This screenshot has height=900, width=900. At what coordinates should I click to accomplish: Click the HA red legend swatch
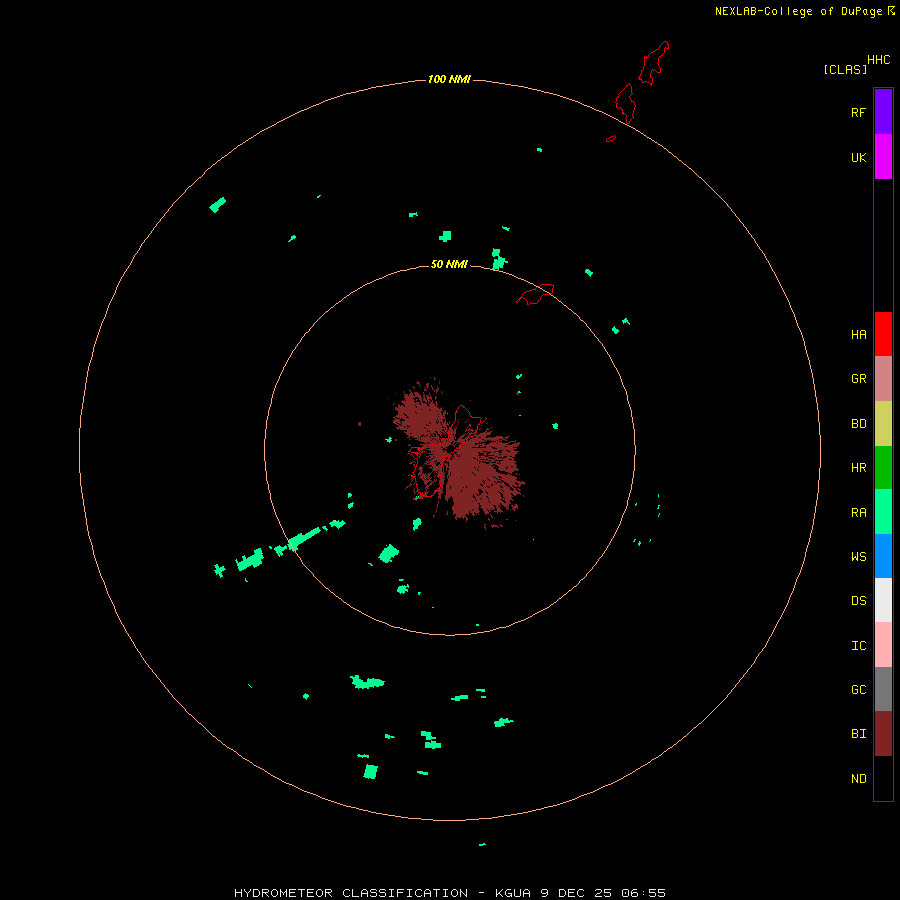(883, 334)
